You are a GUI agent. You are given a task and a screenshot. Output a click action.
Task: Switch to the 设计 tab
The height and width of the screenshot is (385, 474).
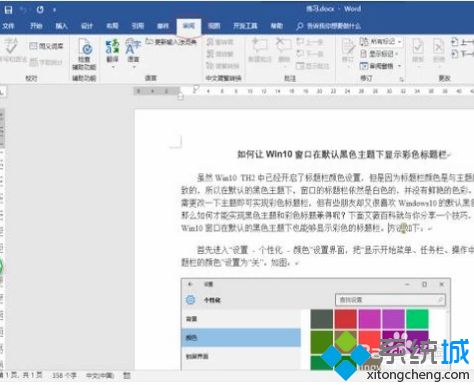coord(87,26)
